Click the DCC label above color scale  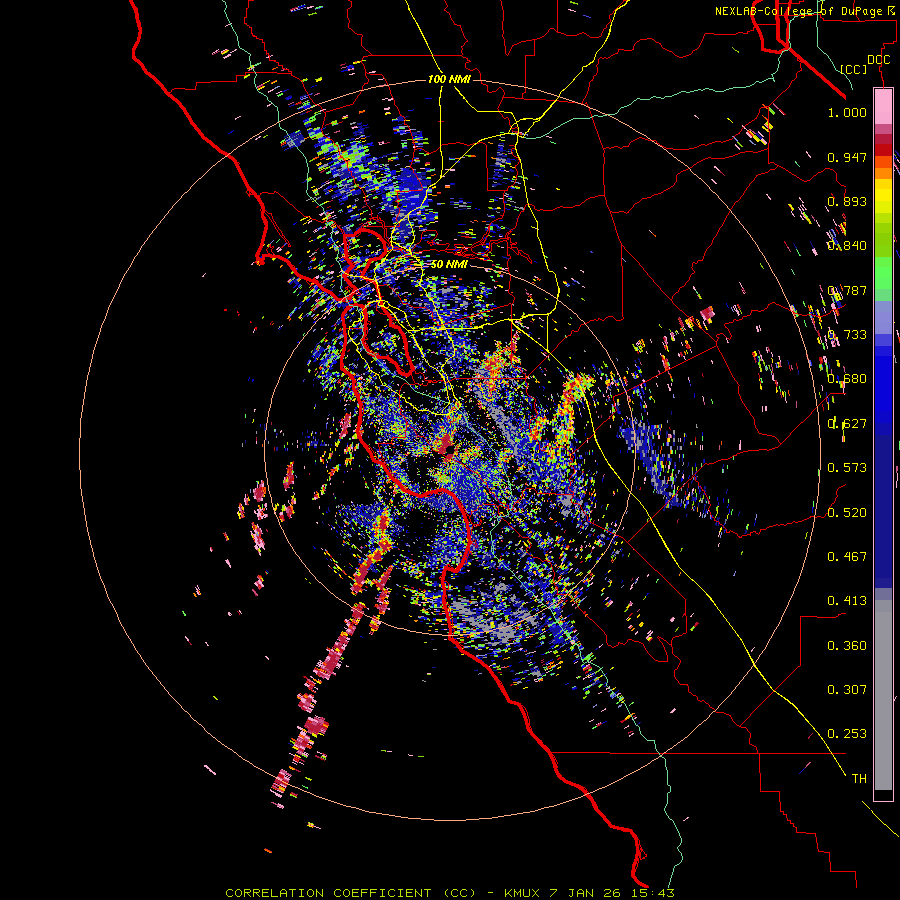tap(878, 60)
